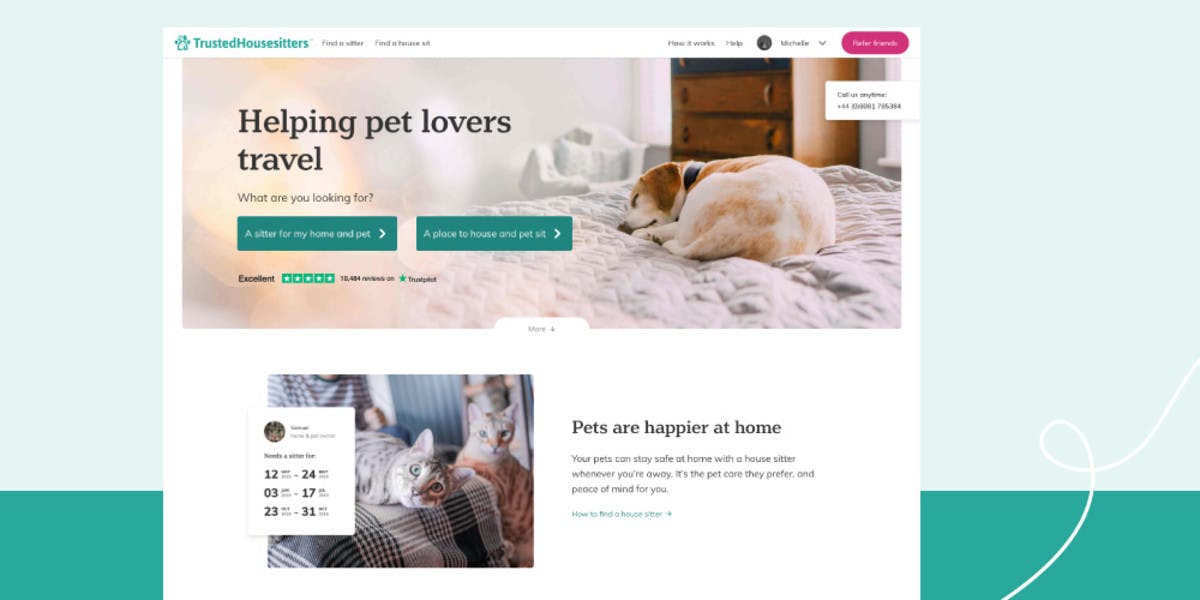Viewport: 1200px width, 600px height.
Task: Open the cats photo thumbnail
Action: pyautogui.click(x=400, y=471)
